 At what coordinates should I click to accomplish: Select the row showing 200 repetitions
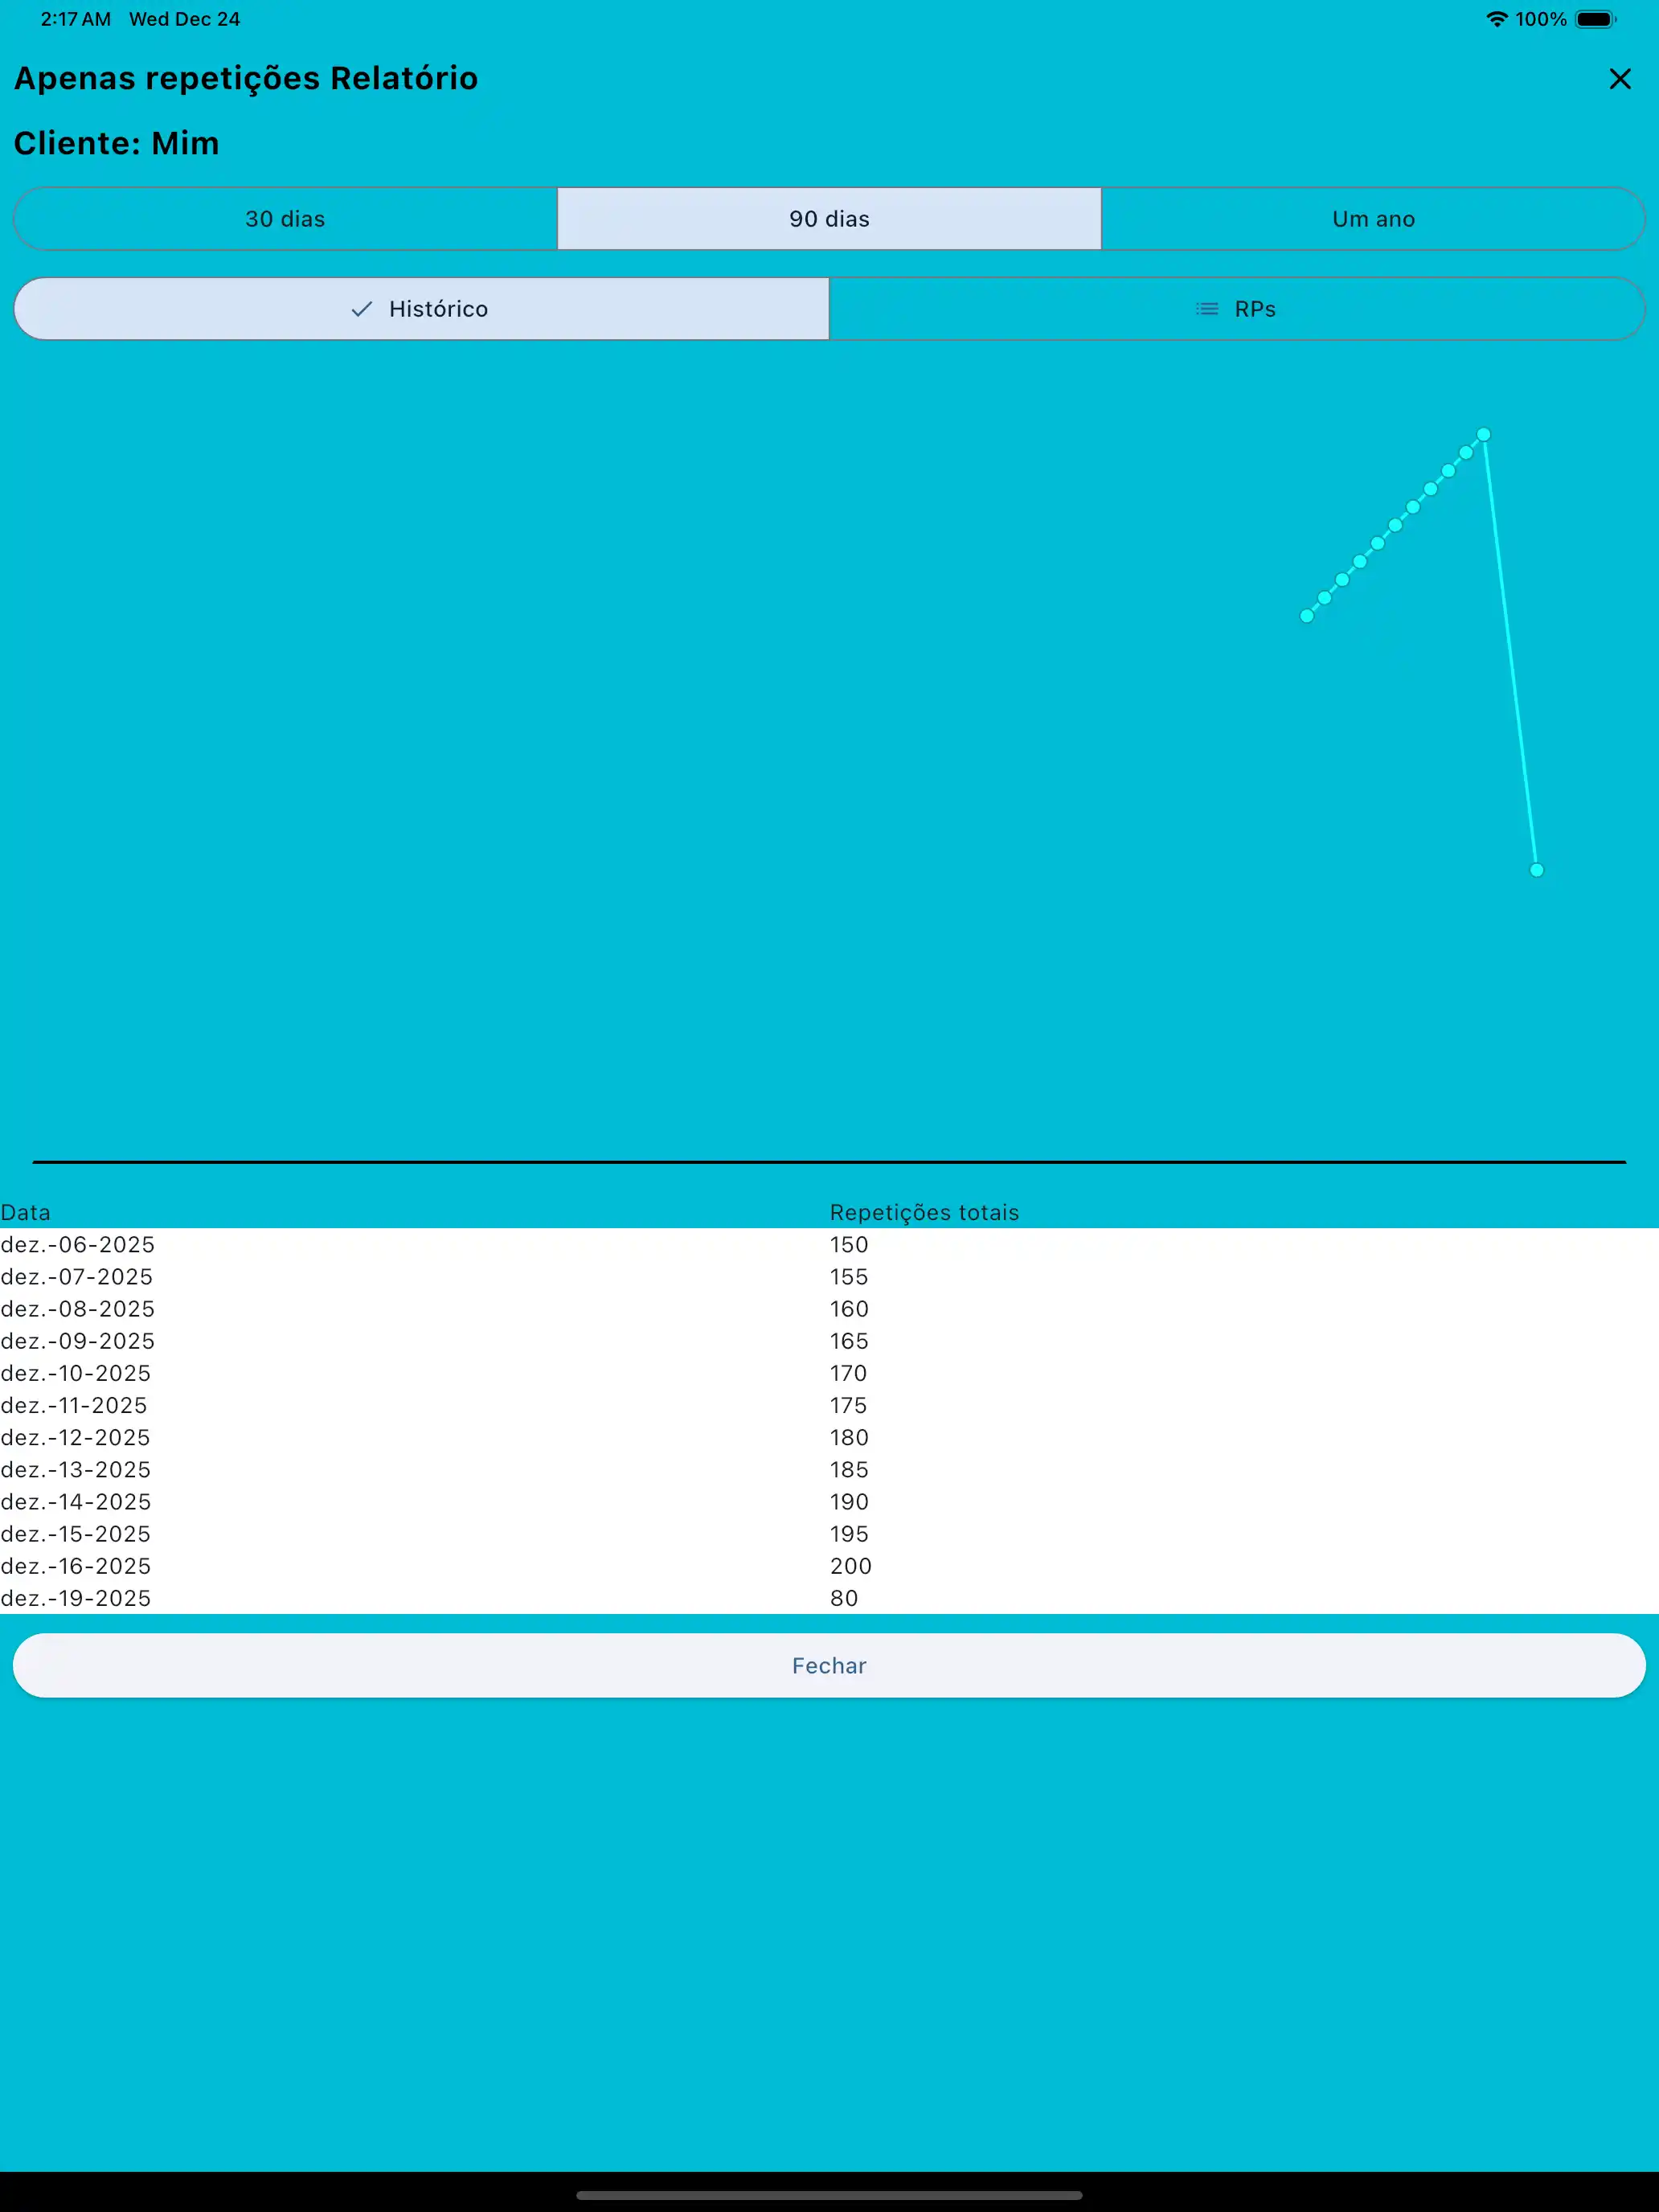coord(850,1566)
